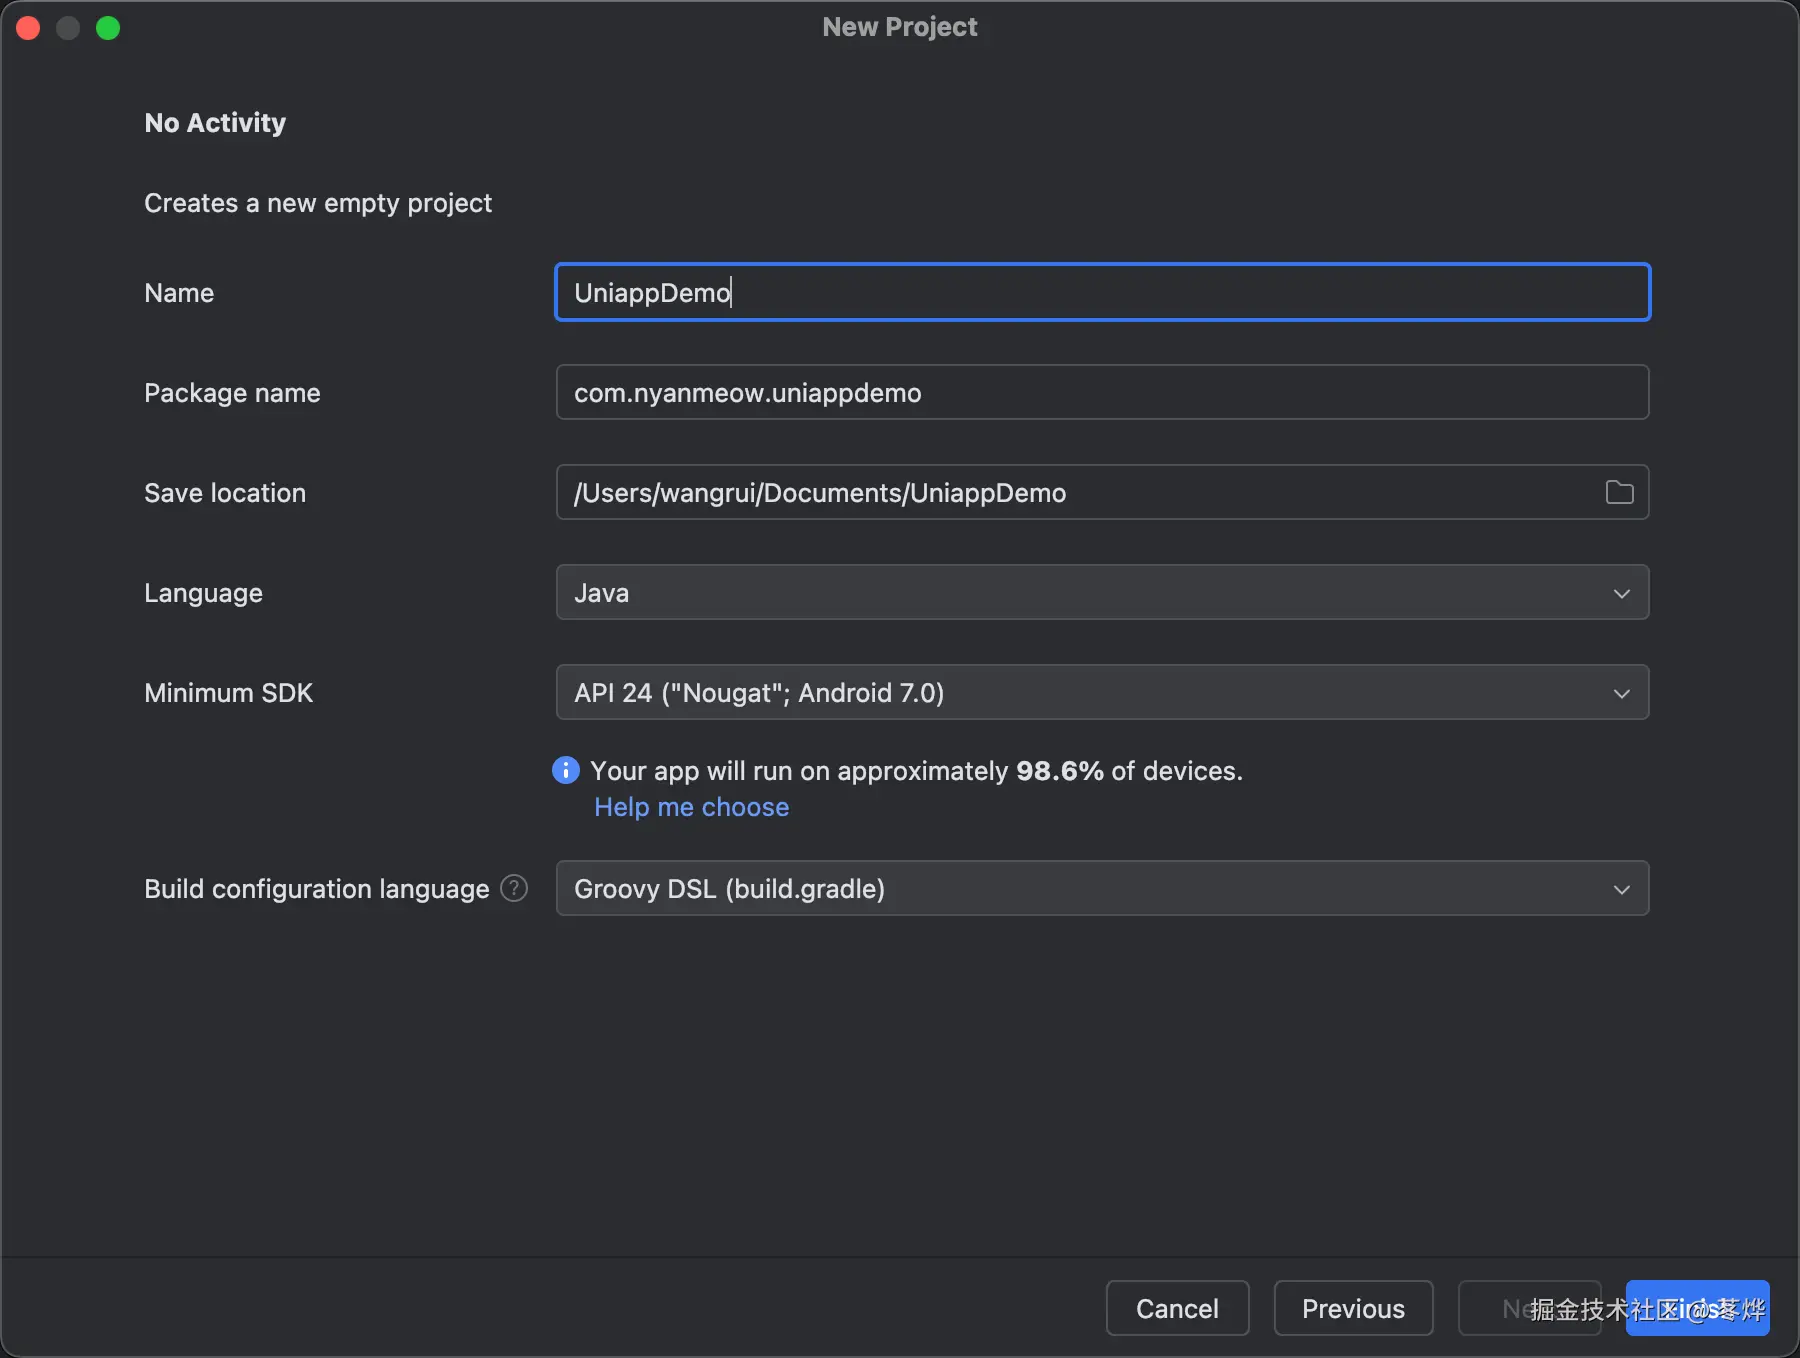
Task: Close the New Project window with the red button
Action: (28, 28)
